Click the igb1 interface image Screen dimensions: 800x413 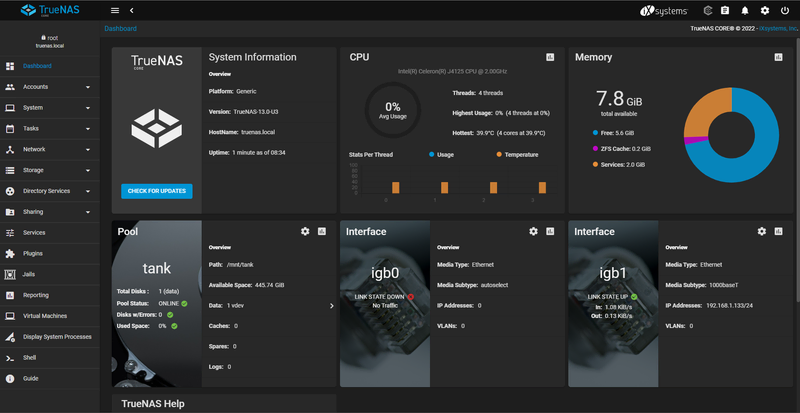(x=613, y=304)
